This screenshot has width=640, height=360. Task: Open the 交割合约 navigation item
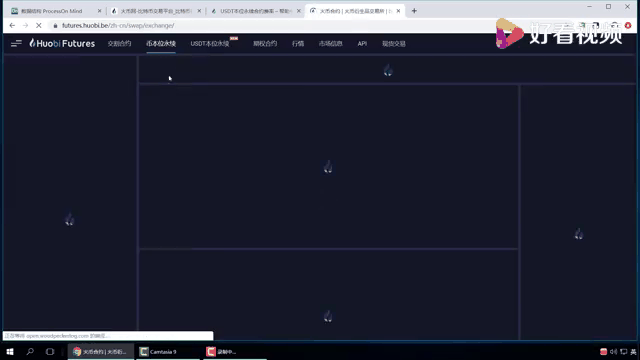(x=119, y=44)
